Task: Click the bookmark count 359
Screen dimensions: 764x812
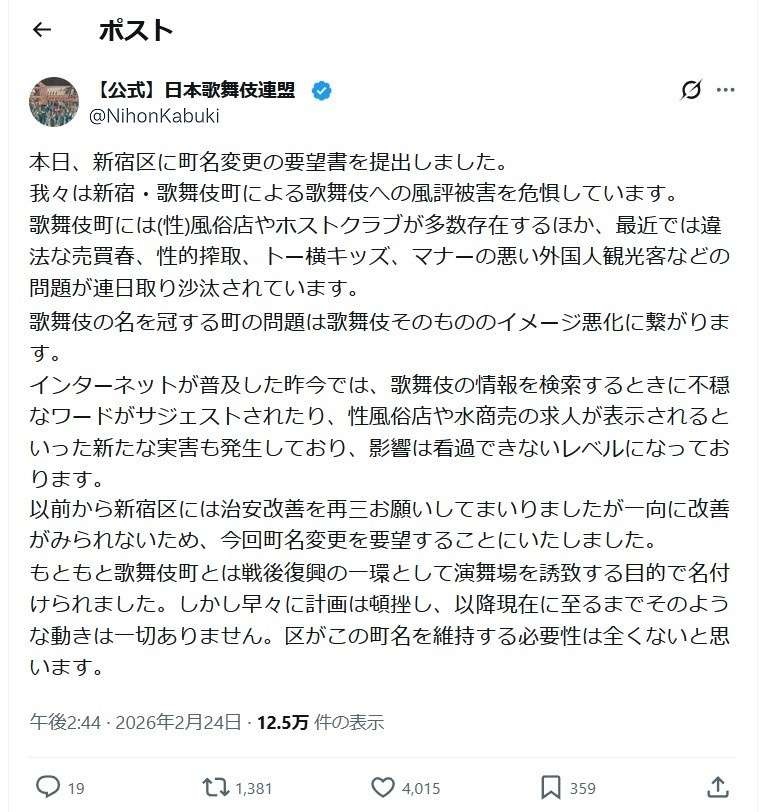Action: [582, 788]
